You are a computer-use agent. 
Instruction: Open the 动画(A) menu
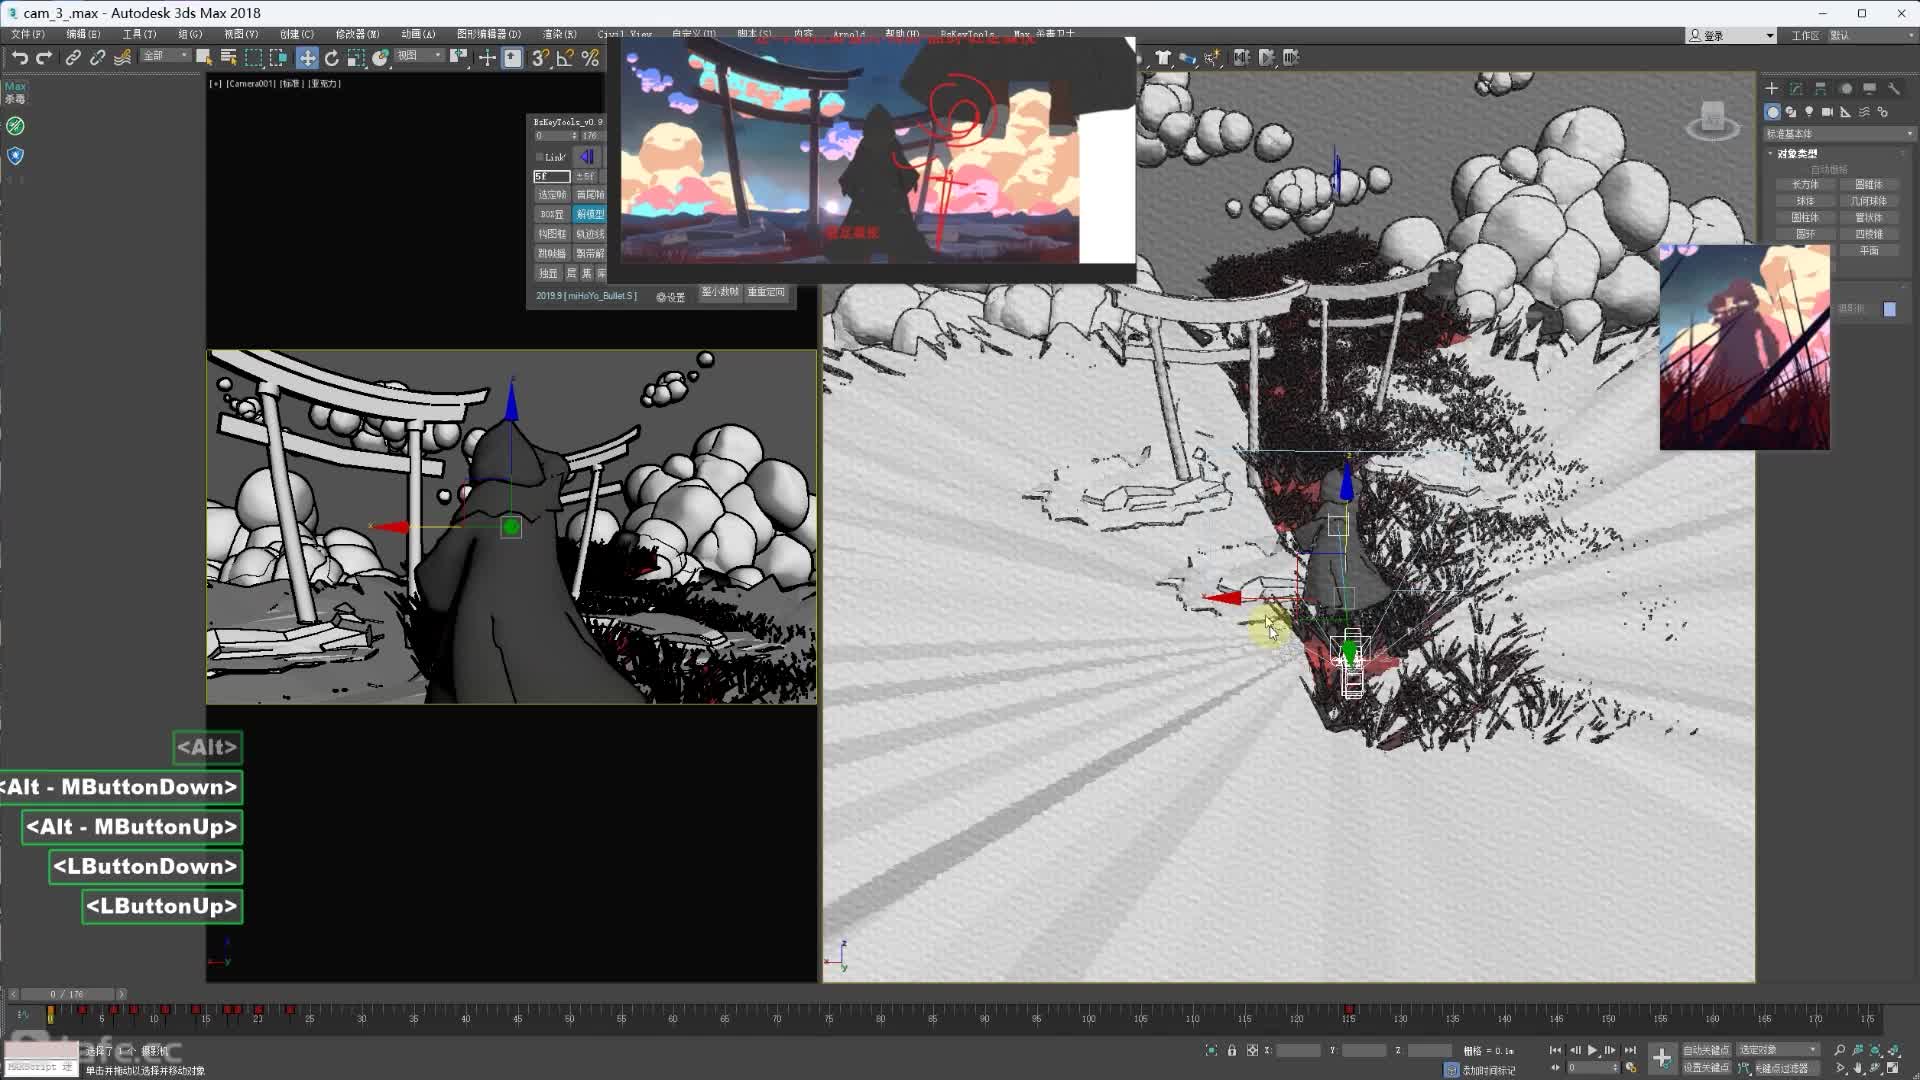point(418,34)
